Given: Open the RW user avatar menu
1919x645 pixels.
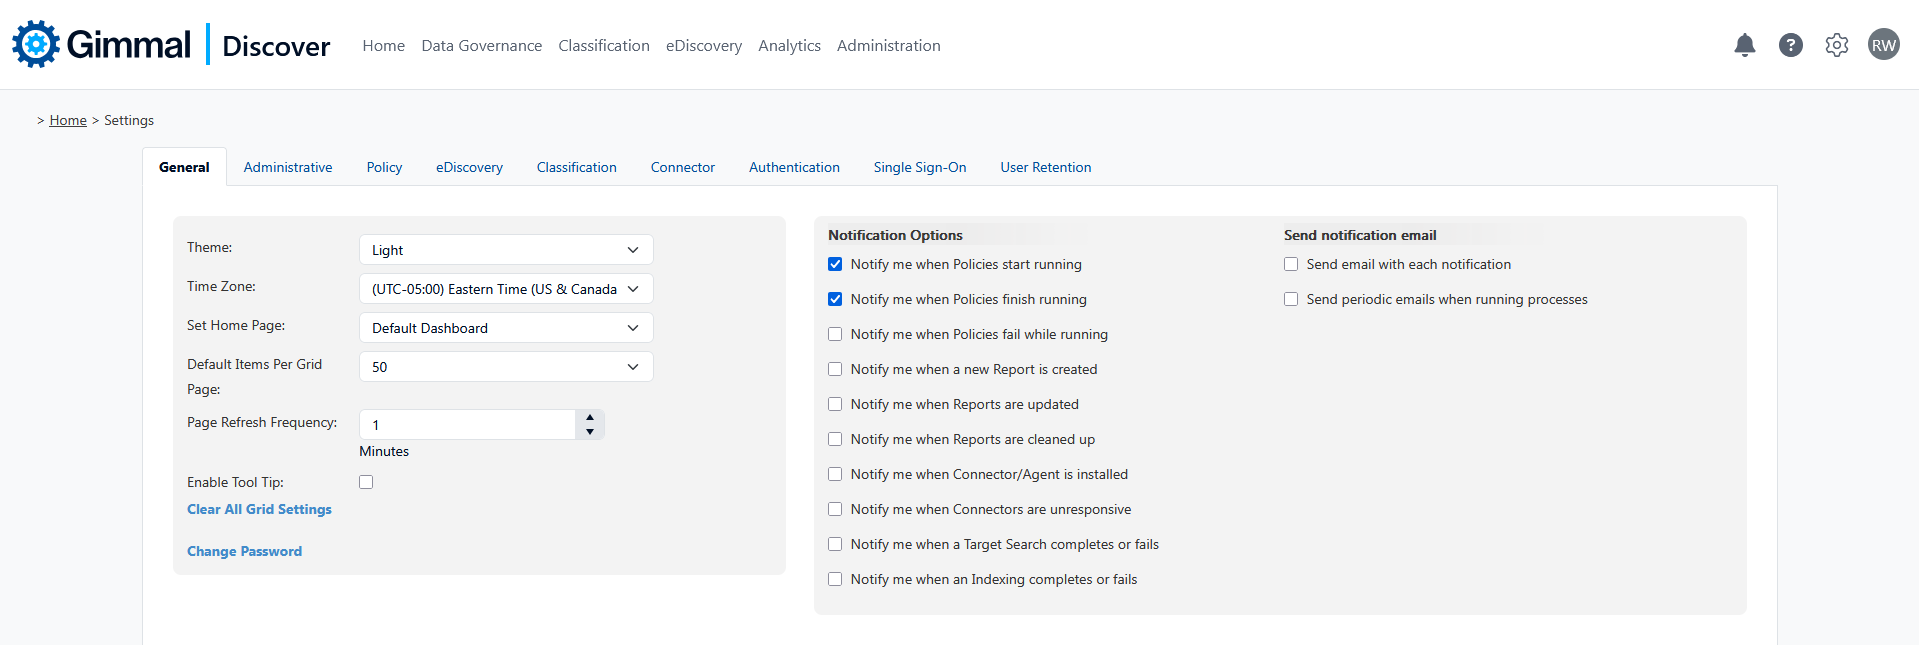Looking at the screenshot, I should click(1883, 45).
